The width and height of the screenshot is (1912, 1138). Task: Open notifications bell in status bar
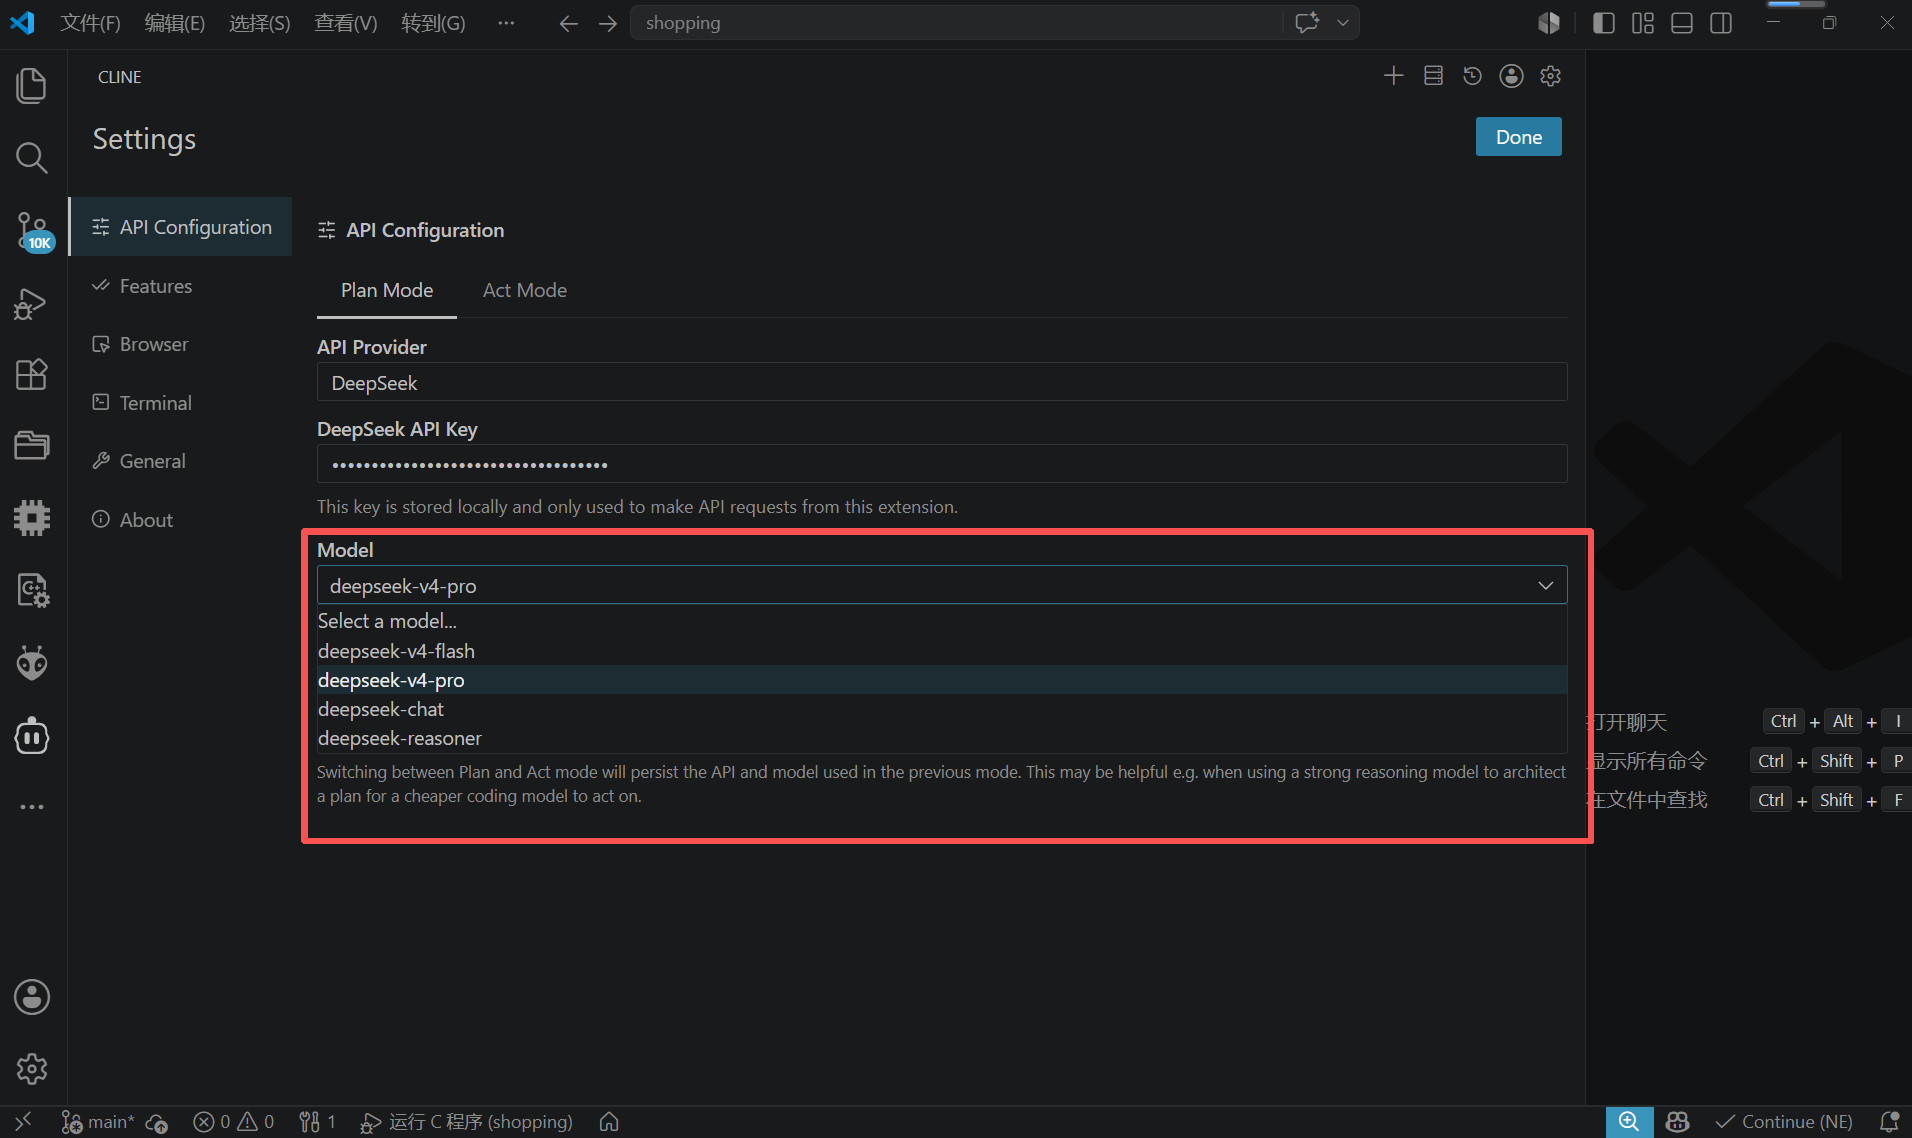(1889, 1122)
